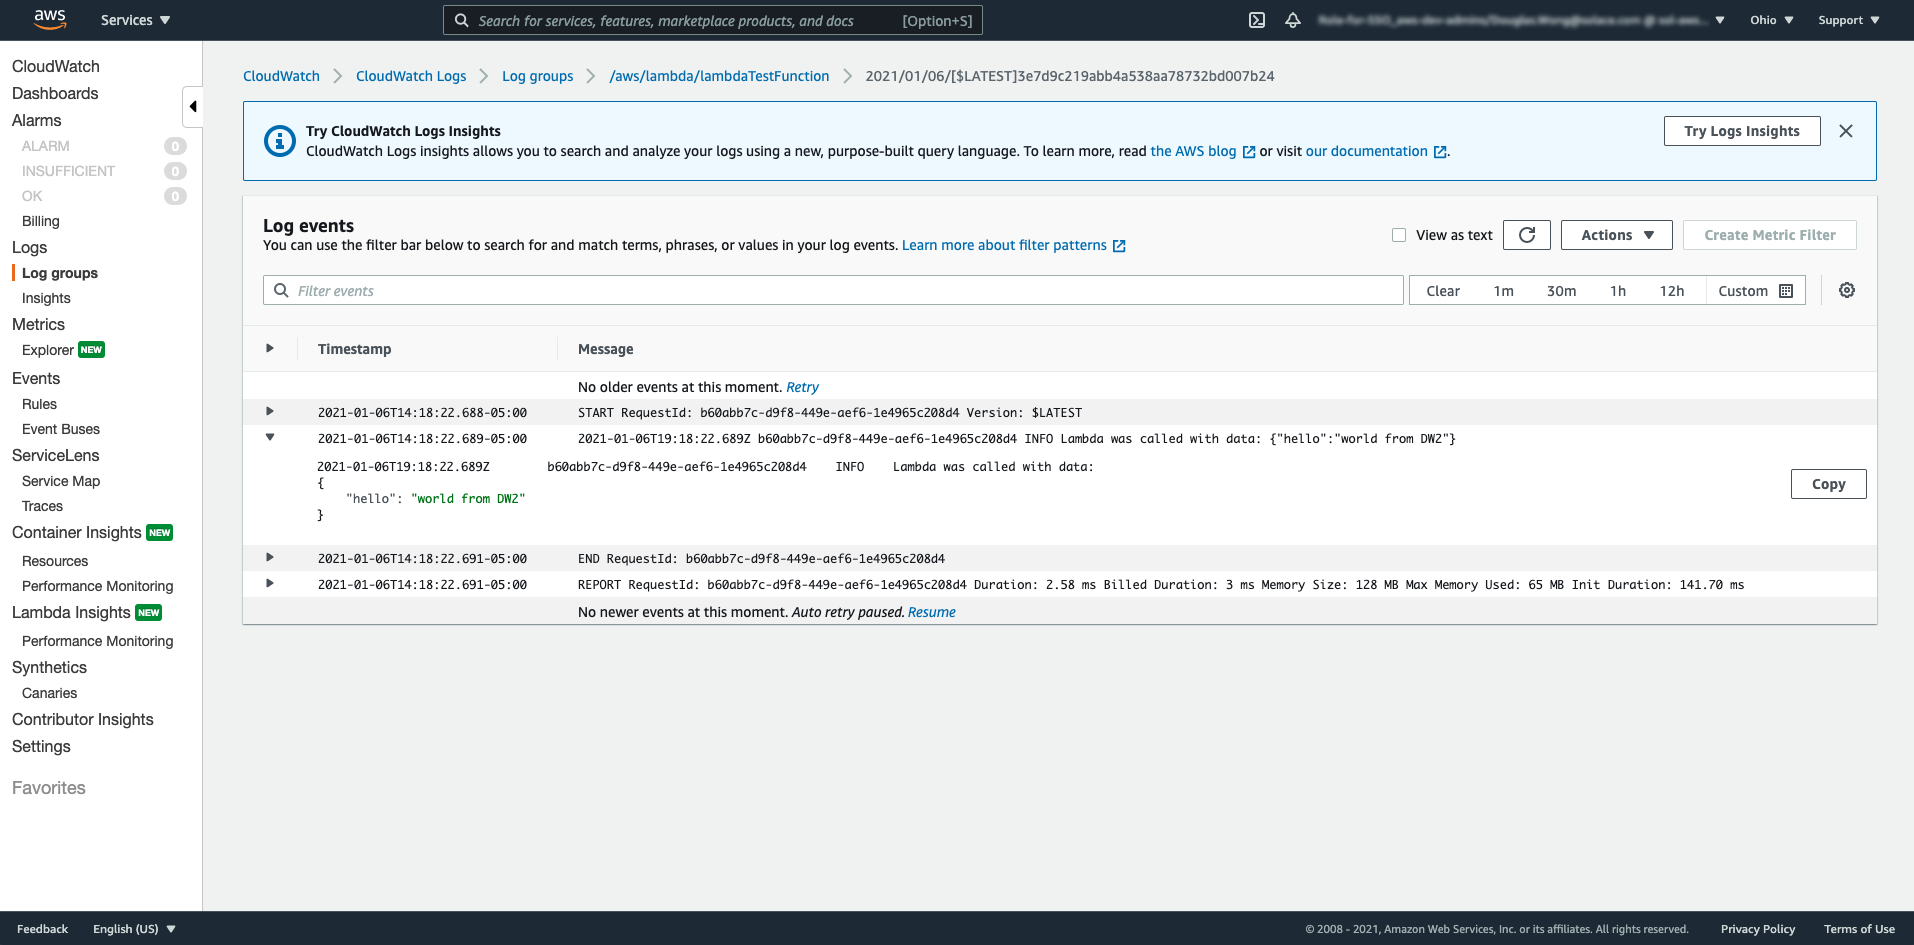Click the external link icon beside AWS blog

point(1249,152)
